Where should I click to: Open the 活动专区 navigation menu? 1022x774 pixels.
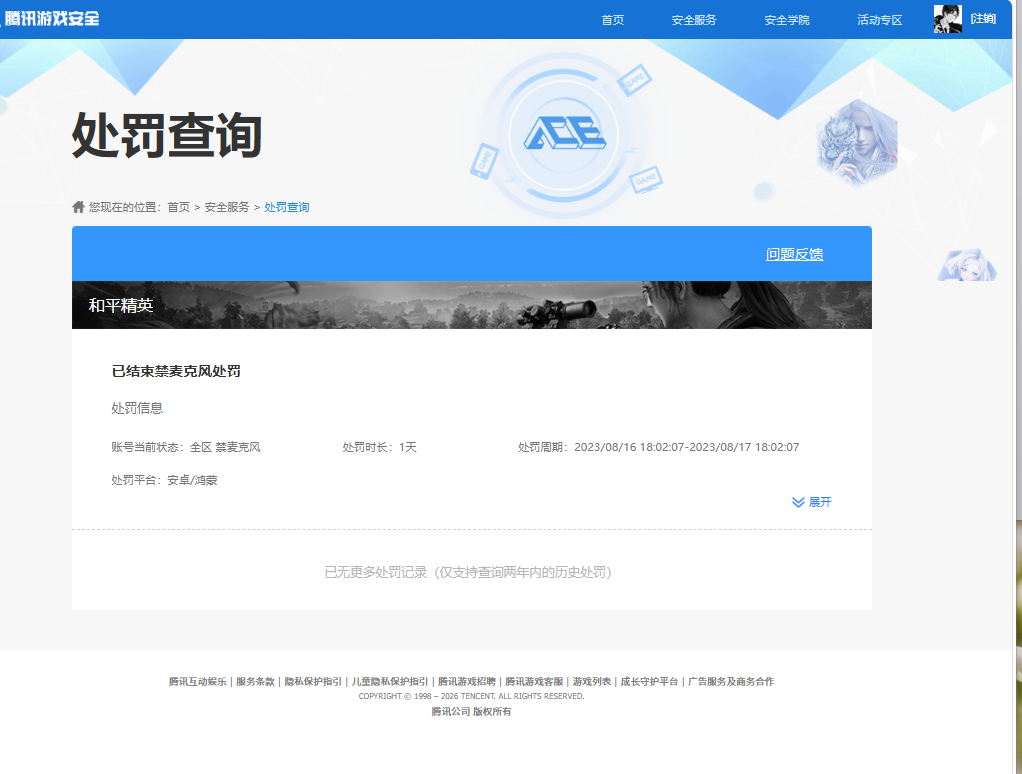click(879, 20)
